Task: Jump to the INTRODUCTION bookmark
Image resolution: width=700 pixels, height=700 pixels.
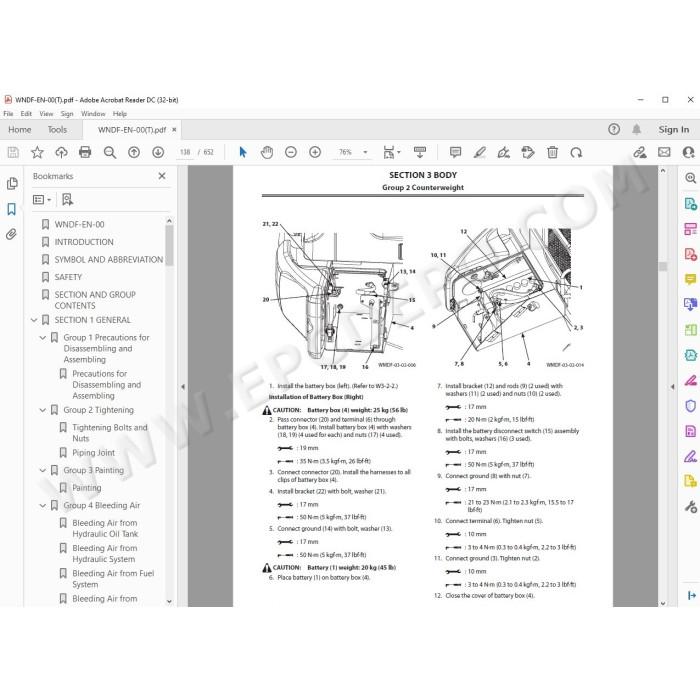Action: [84, 242]
